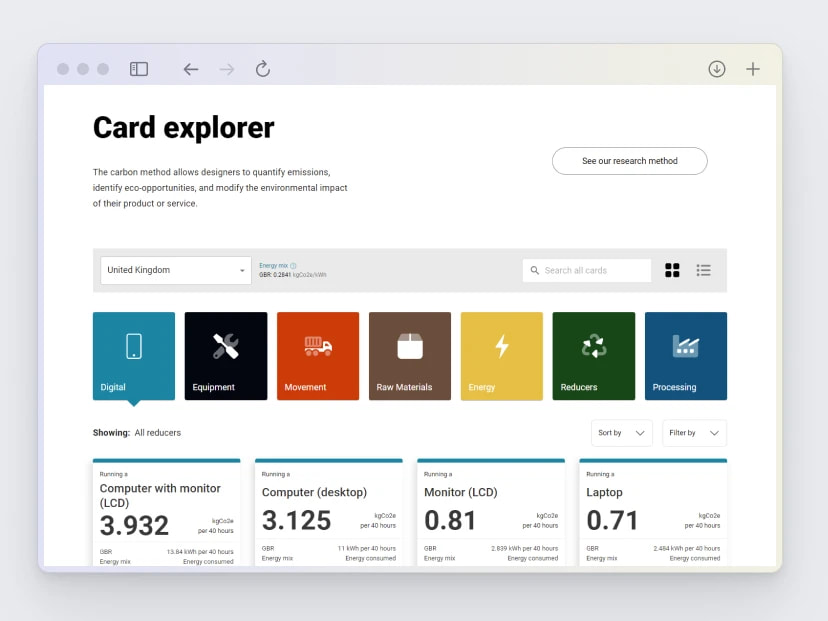Screen dimensions: 828x621
Task: Select the Processing category tile
Action: pos(686,356)
